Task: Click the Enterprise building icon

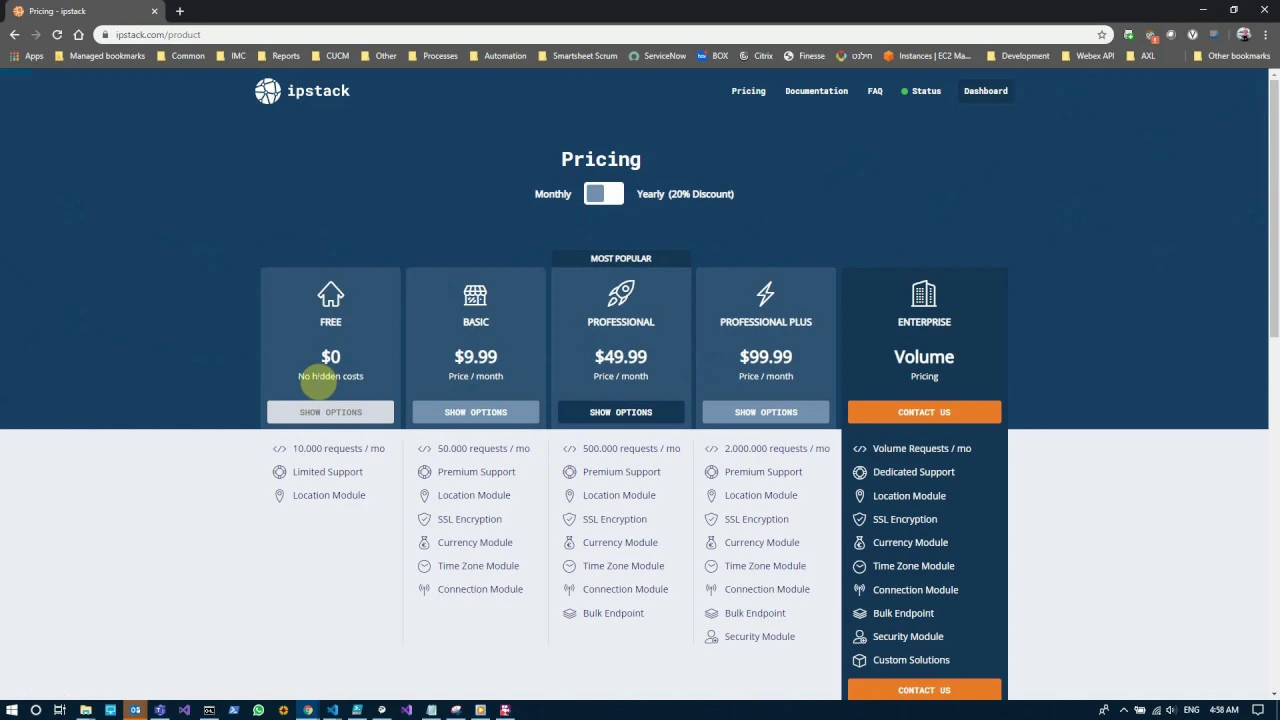Action: coord(924,294)
